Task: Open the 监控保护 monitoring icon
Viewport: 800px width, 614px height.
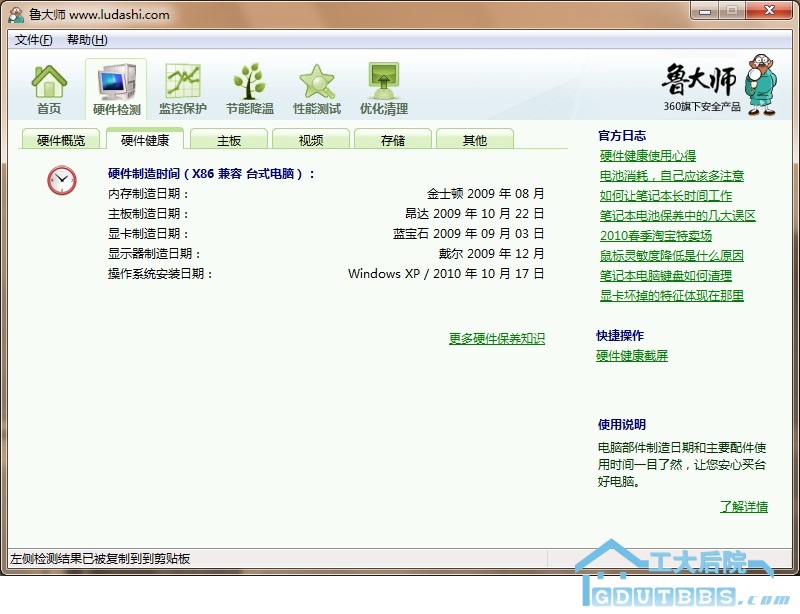Action: [x=183, y=88]
